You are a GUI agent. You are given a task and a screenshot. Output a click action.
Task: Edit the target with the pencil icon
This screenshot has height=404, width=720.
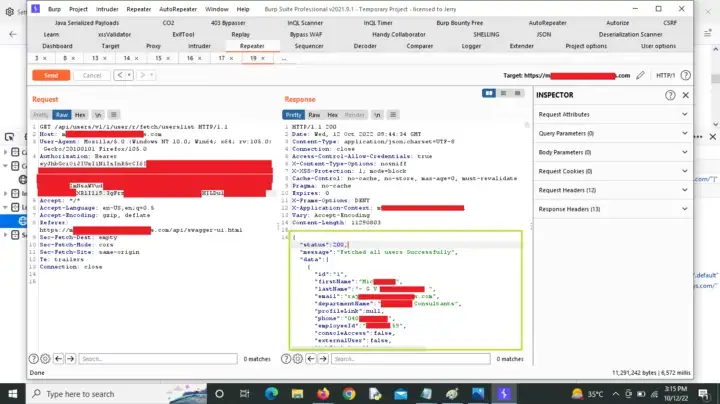pyautogui.click(x=640, y=75)
